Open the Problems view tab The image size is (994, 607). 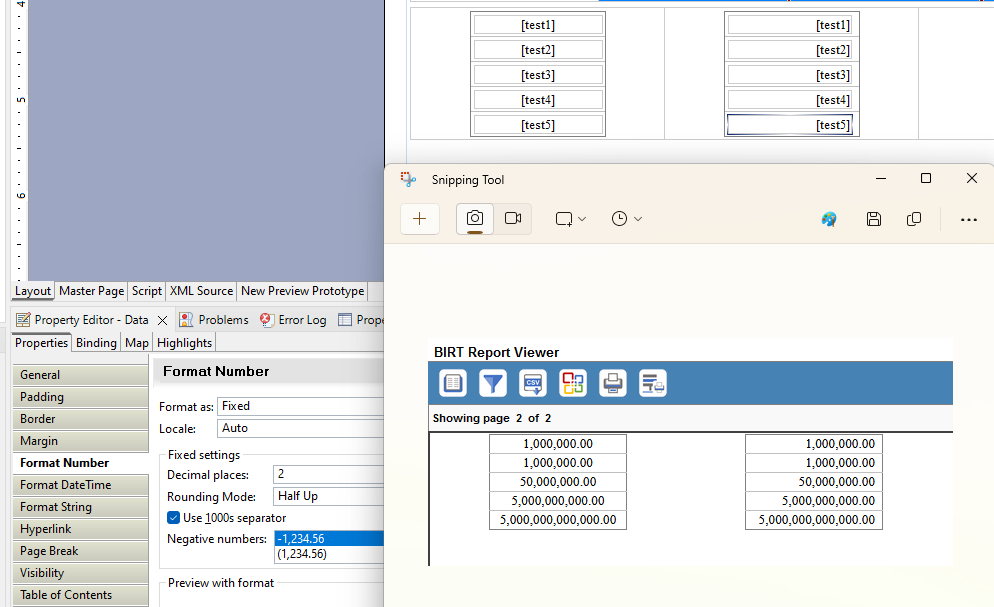[x=214, y=320]
